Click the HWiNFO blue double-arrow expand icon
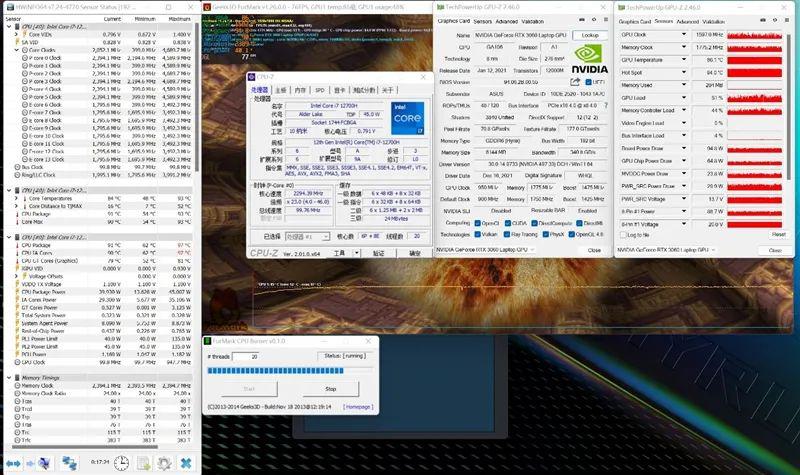Viewport: 800px width, 475px height. click(x=13, y=463)
